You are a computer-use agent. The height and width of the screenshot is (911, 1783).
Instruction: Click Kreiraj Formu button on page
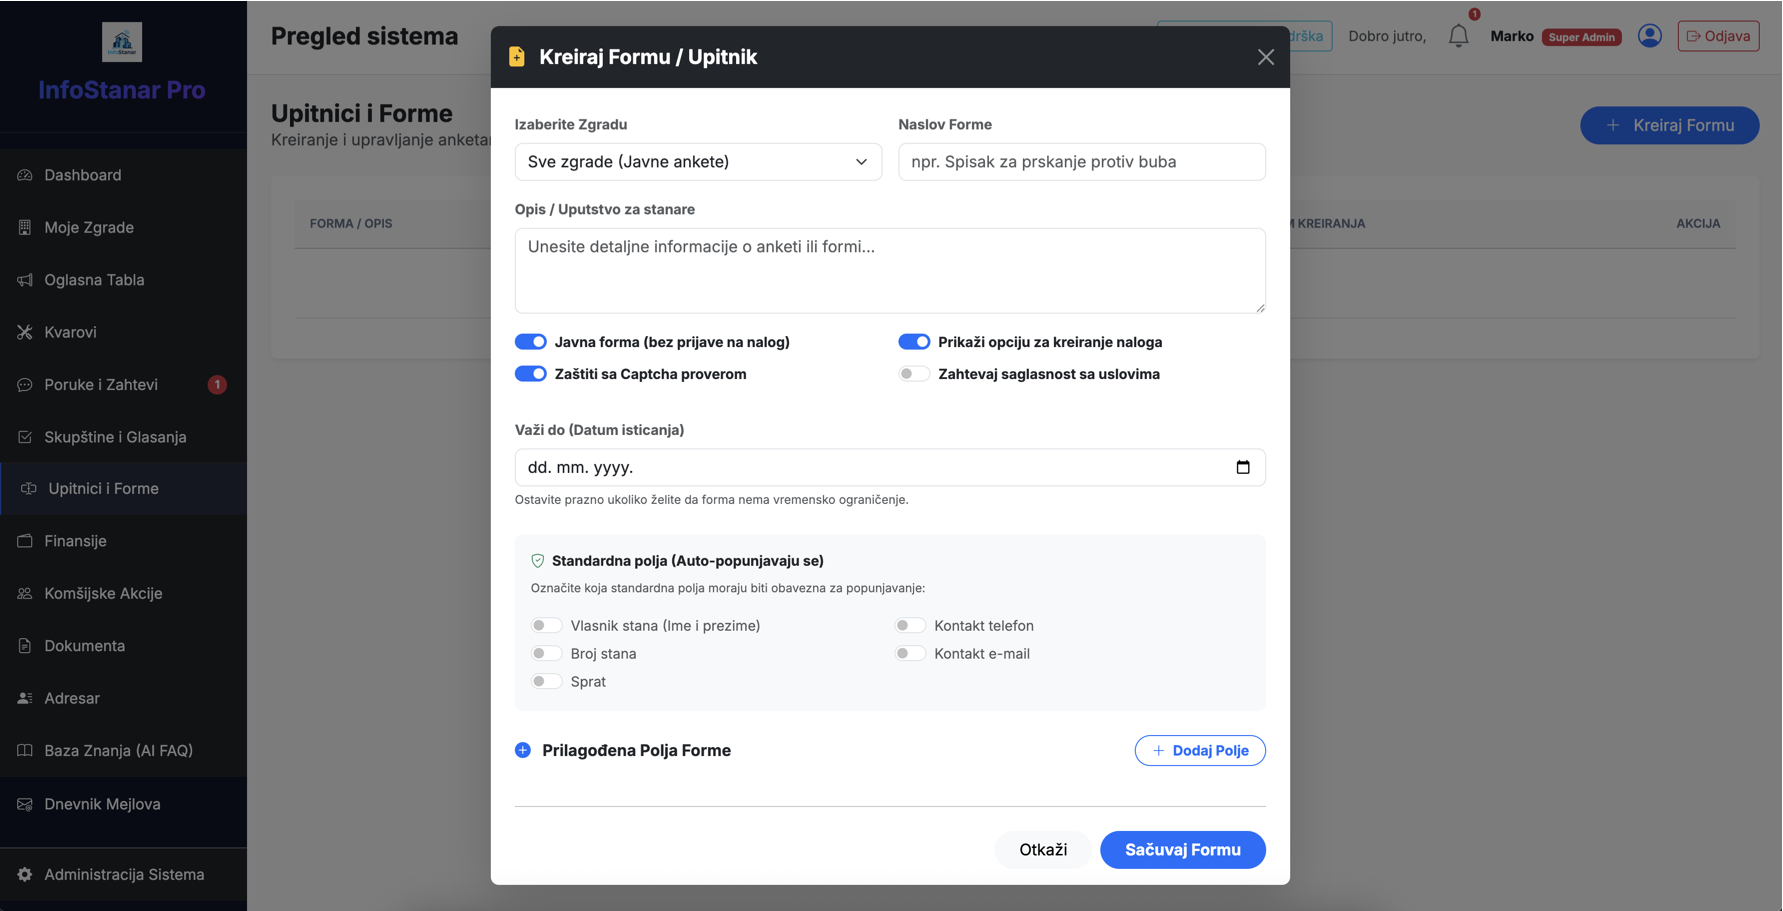pos(1669,125)
